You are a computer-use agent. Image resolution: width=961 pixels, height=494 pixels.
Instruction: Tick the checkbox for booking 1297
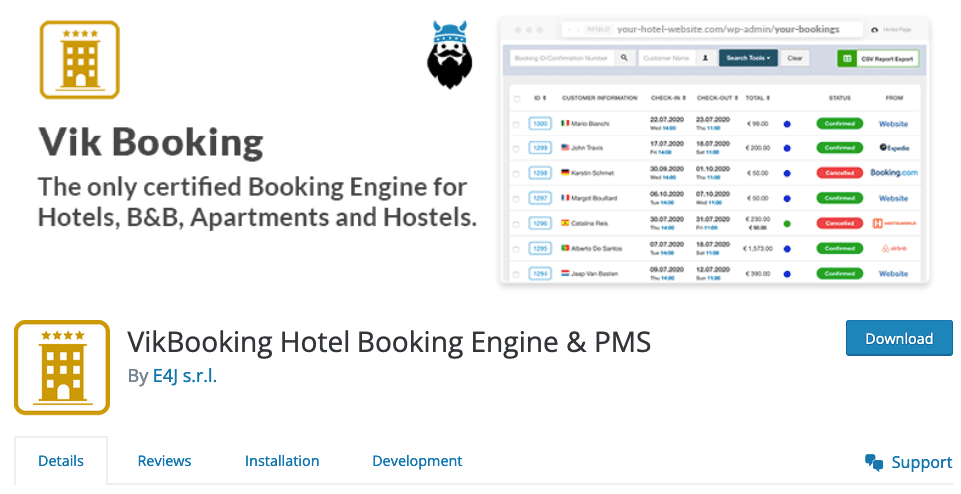click(516, 199)
